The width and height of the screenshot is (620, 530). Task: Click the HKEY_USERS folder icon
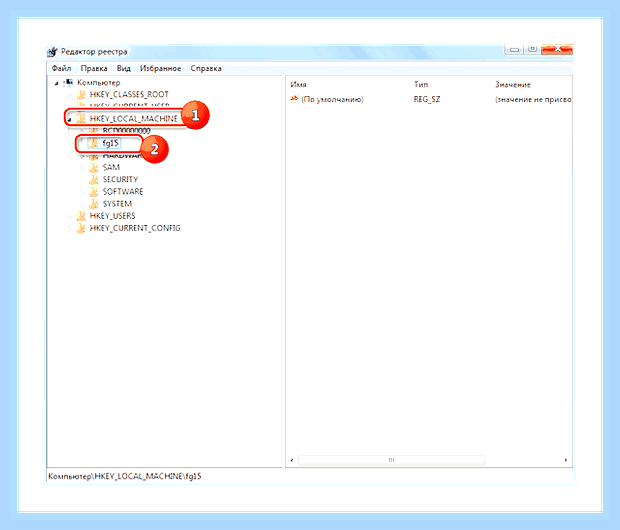(81, 216)
